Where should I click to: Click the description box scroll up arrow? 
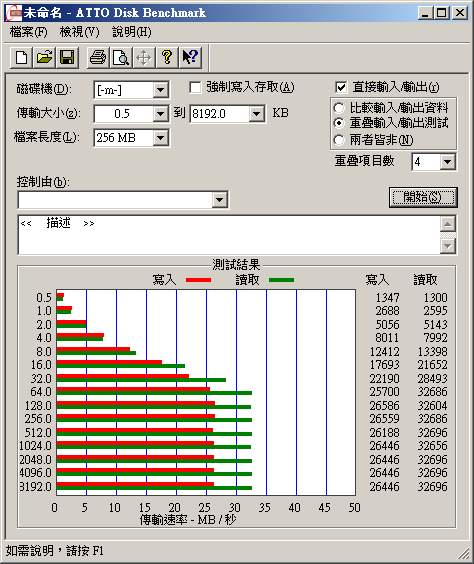coord(448,224)
